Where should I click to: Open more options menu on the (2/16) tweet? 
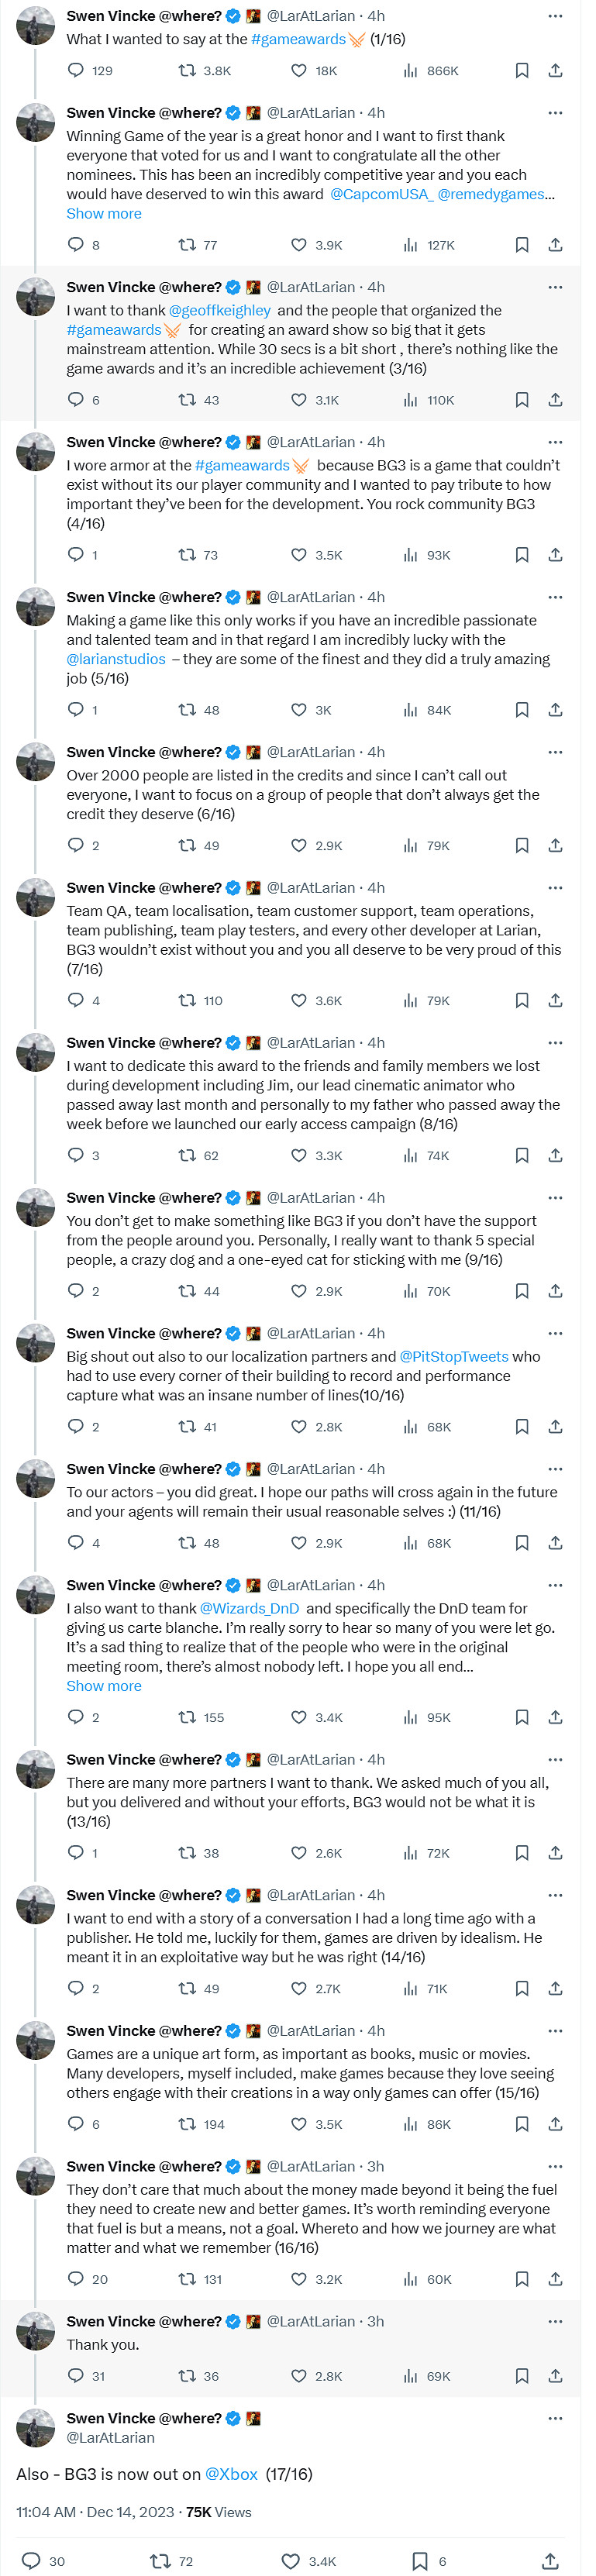555,113
